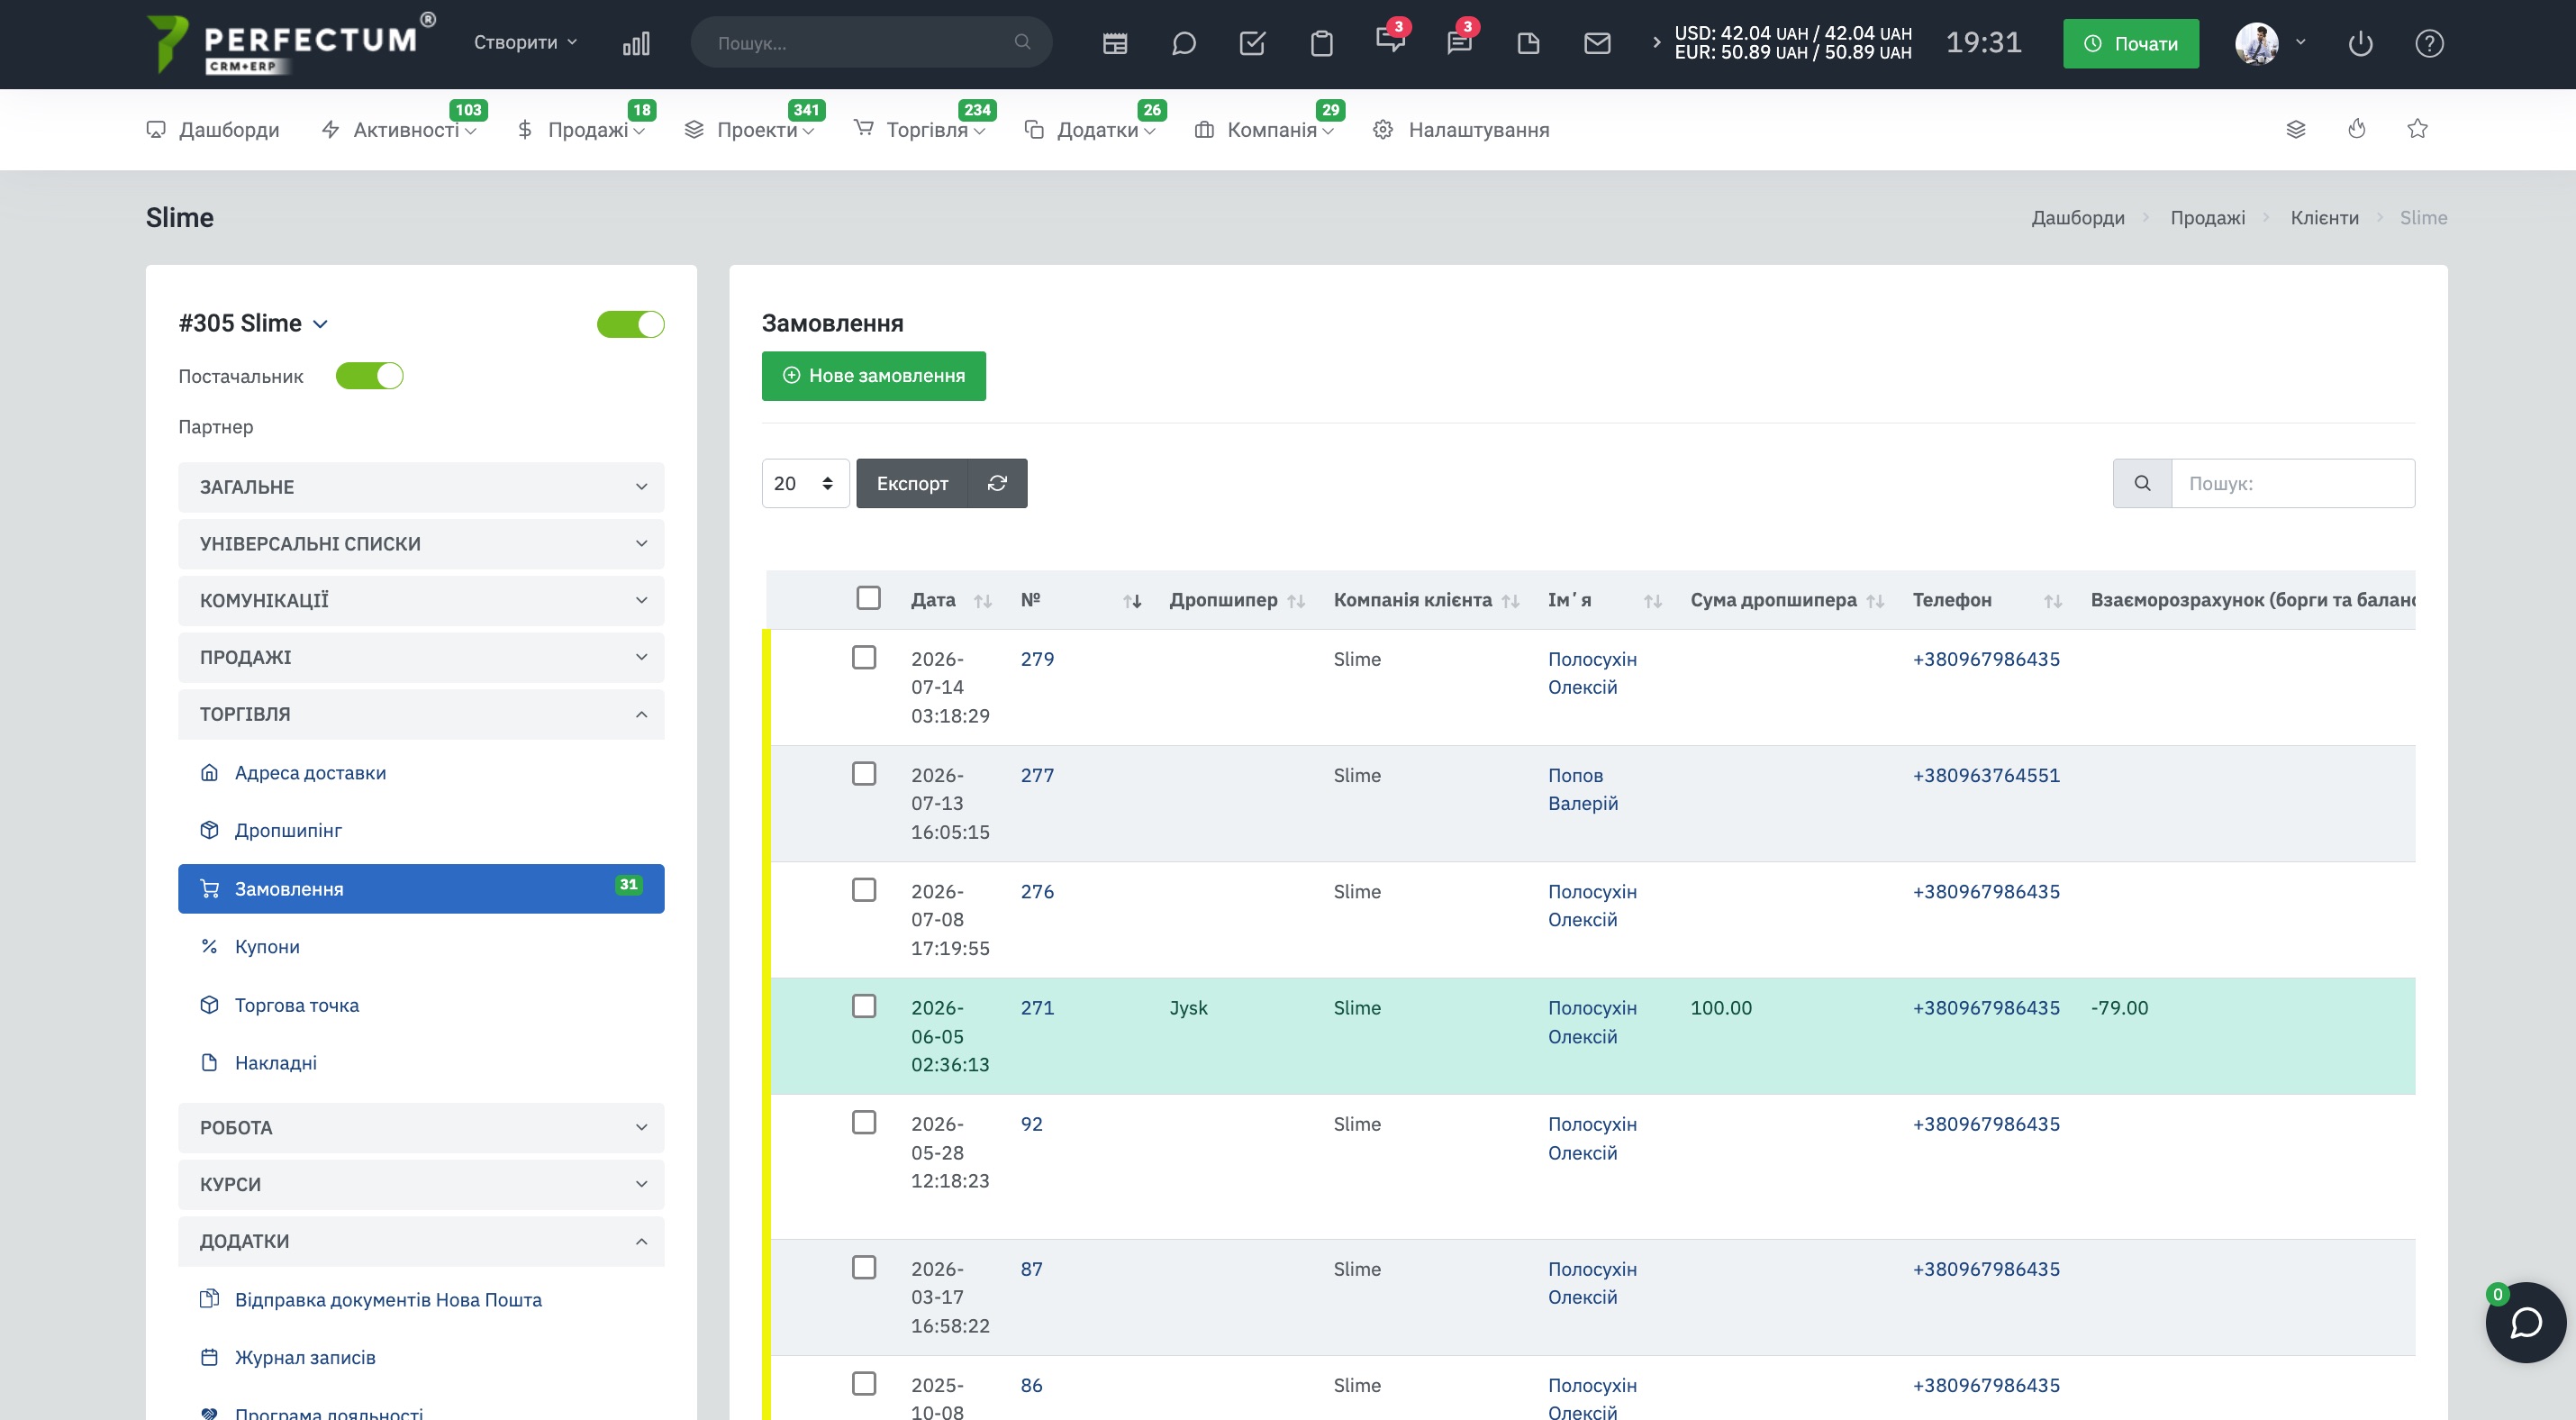The image size is (2576, 1420).
Task: Click the Нове замовлення button
Action: tap(874, 376)
